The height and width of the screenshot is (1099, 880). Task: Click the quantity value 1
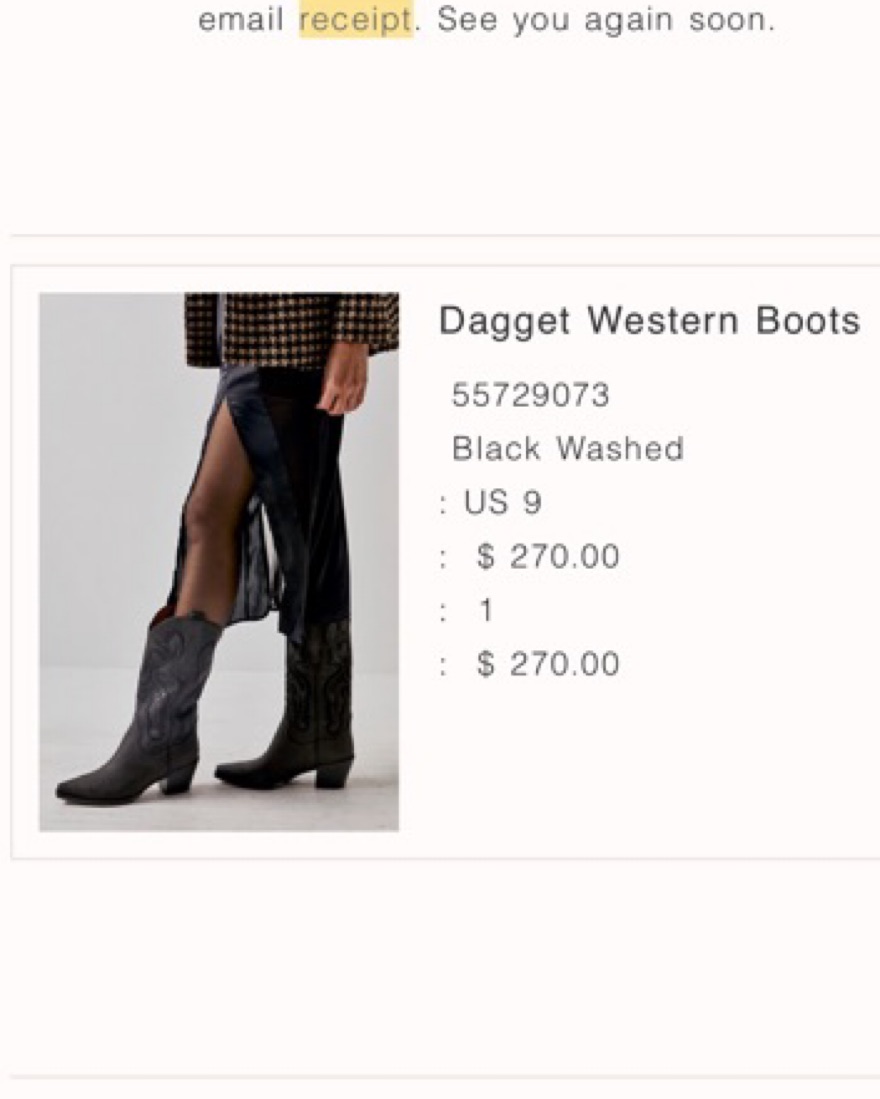(x=486, y=610)
